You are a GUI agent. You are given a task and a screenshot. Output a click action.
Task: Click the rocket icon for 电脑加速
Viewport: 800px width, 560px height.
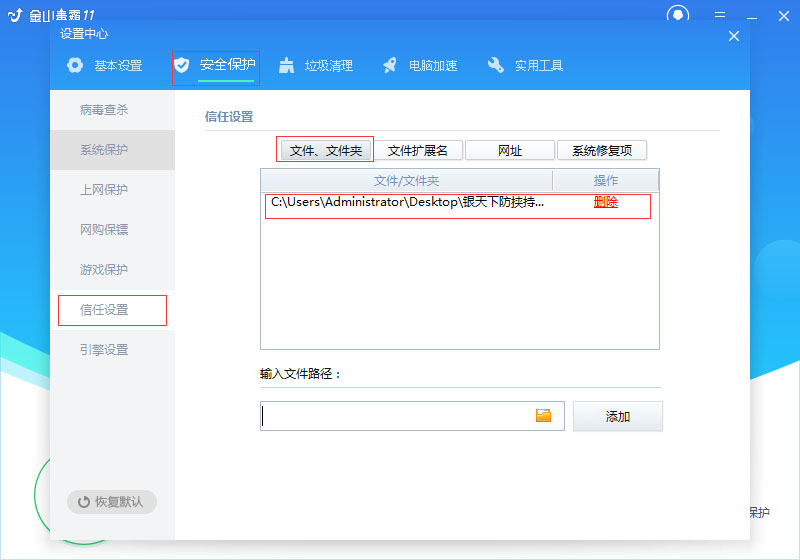pyautogui.click(x=391, y=66)
